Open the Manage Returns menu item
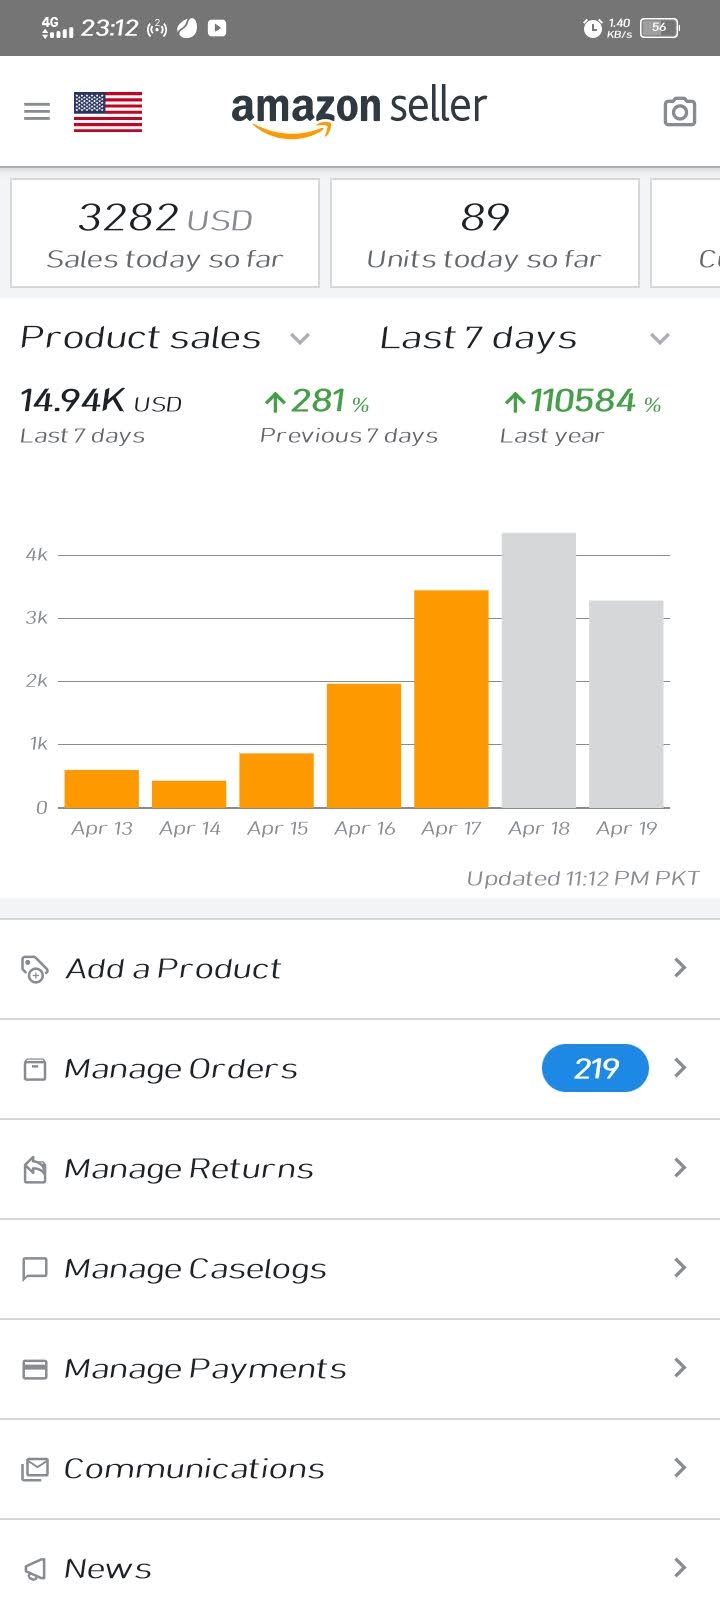Viewport: 720px width, 1600px height. pos(360,1169)
